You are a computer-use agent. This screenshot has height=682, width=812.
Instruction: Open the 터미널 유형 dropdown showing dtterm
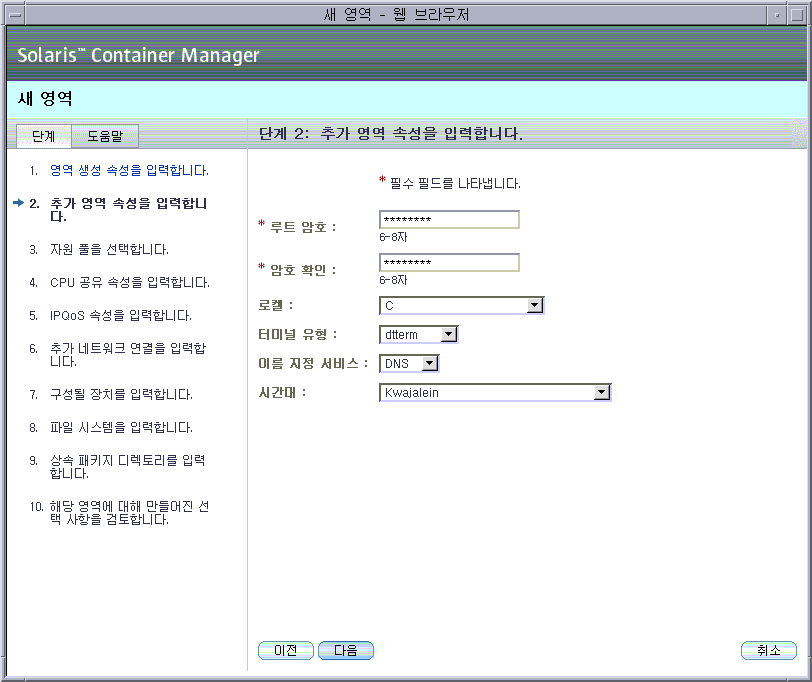click(418, 335)
